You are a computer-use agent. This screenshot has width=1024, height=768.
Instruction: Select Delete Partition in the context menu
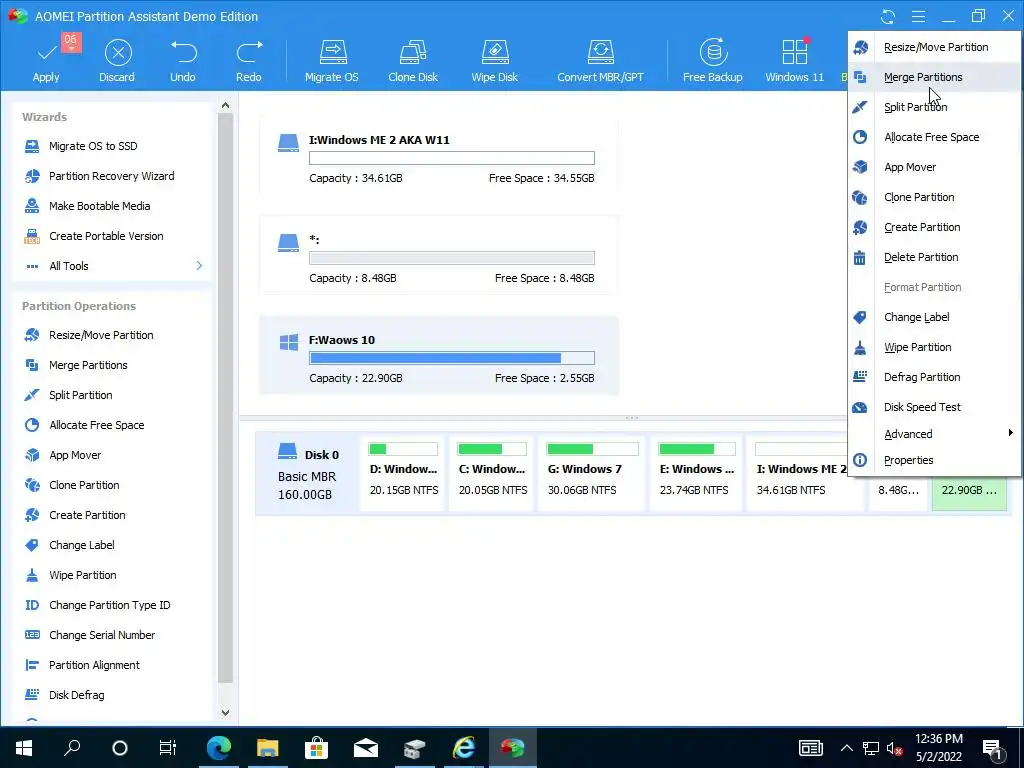pos(935,257)
